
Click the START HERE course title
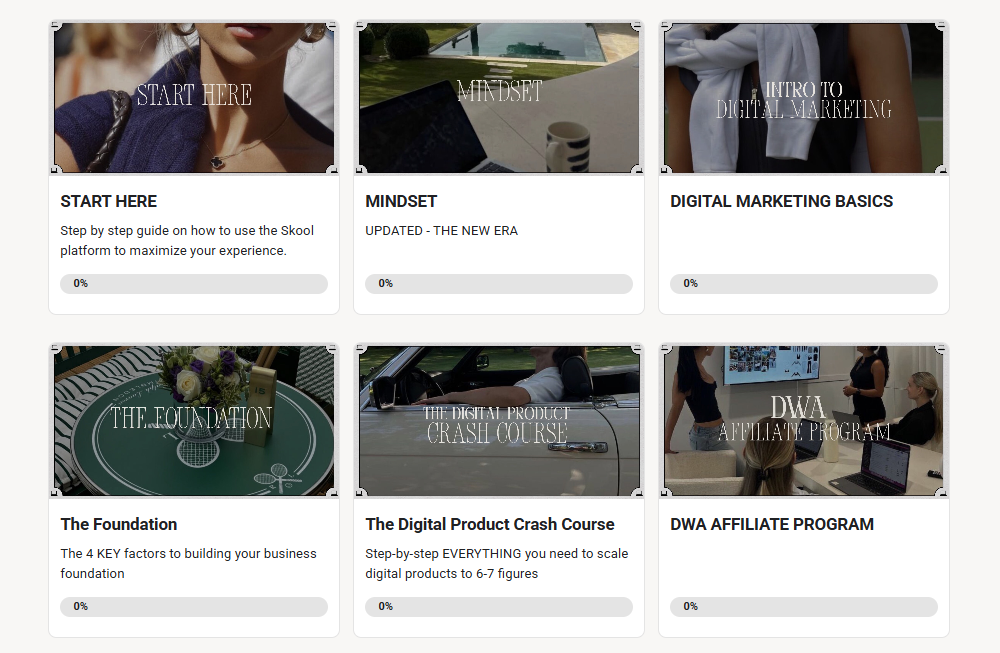click(109, 201)
